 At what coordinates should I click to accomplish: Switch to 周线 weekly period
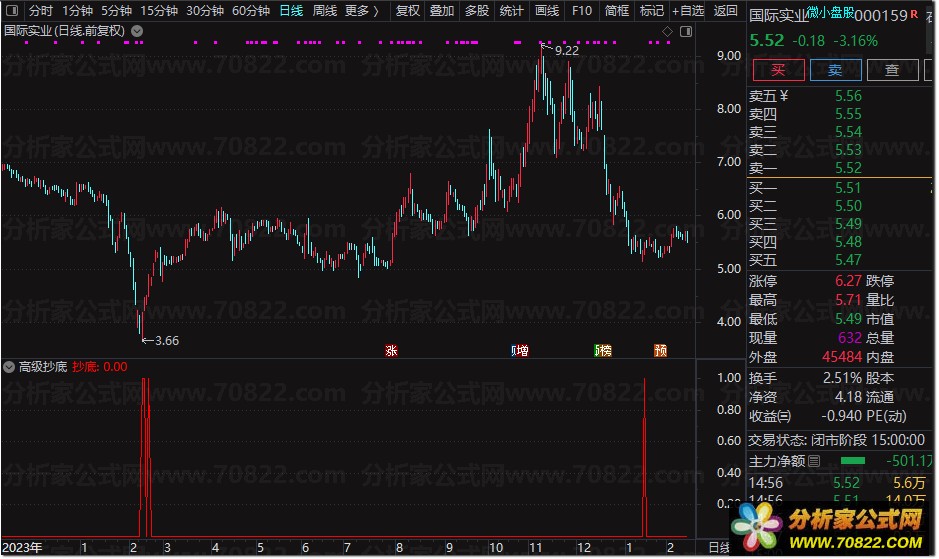(x=325, y=10)
